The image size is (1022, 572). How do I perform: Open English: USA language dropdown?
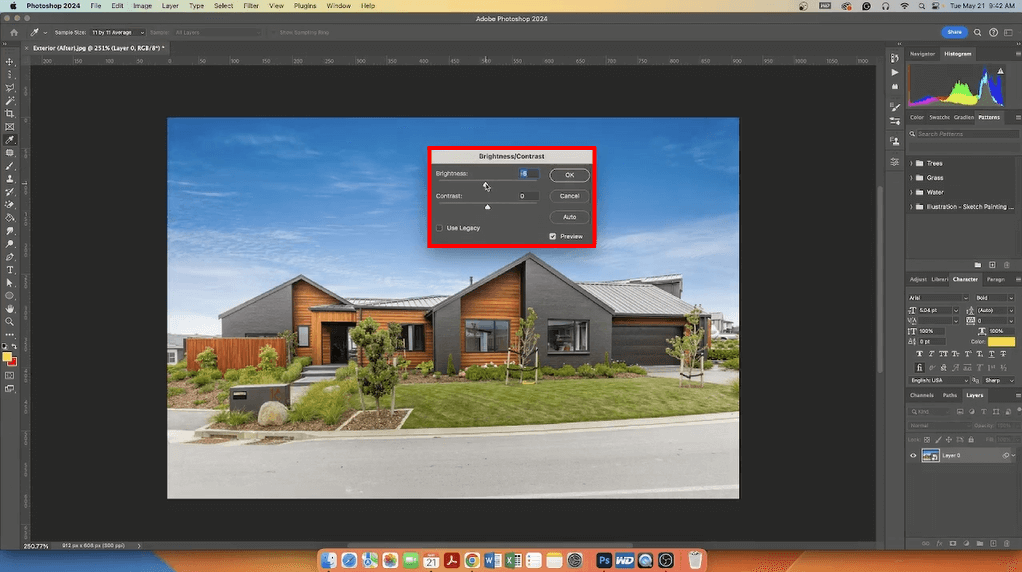(939, 380)
